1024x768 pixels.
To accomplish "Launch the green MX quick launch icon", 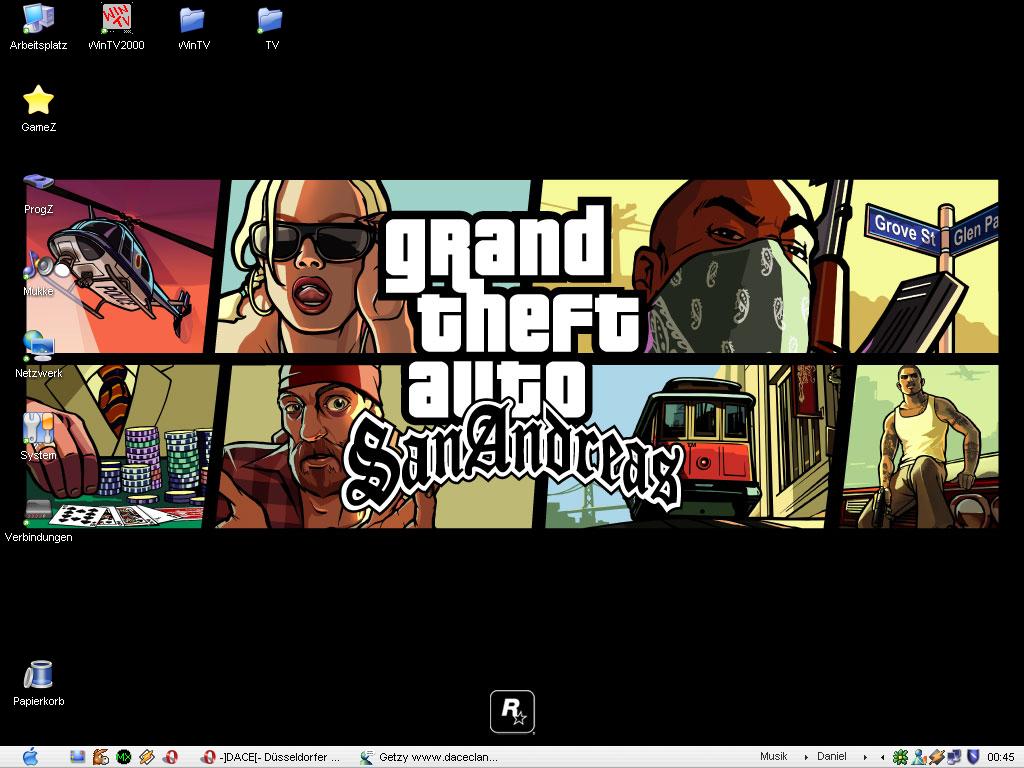I will [123, 757].
